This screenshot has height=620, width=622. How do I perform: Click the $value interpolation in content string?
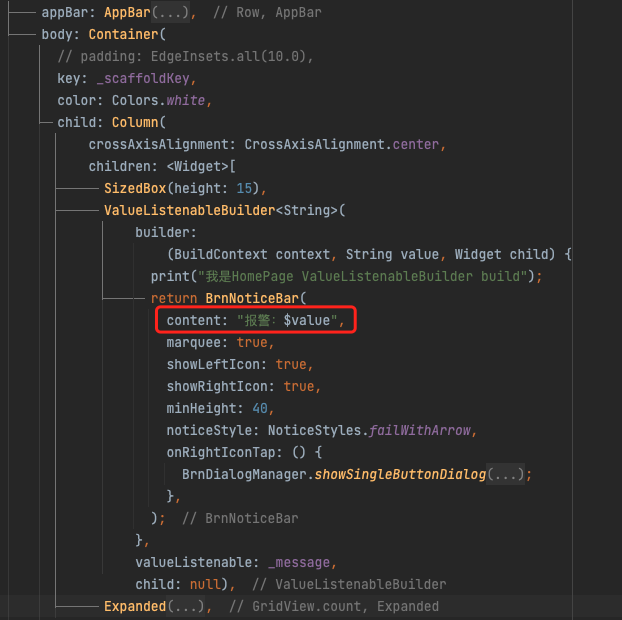306,320
